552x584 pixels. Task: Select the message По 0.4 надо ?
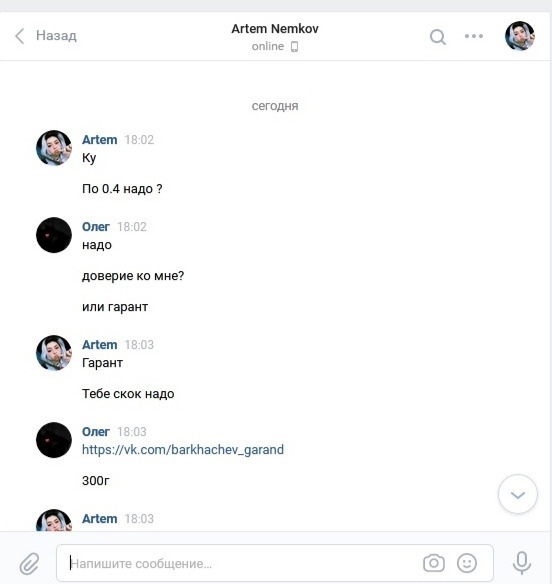click(122, 189)
